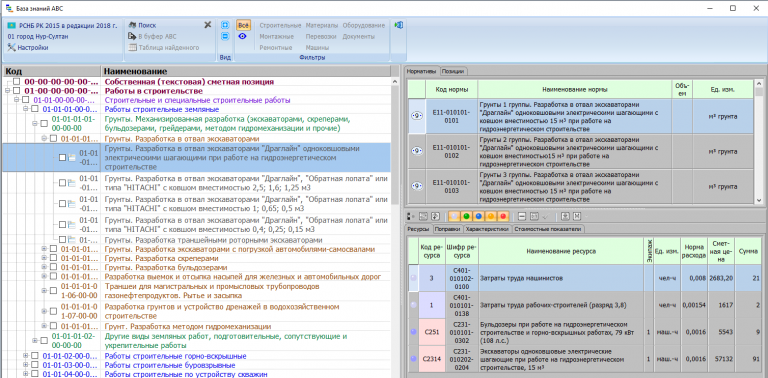
Task: Select the orange resource filter circle
Action: [x=491, y=216]
